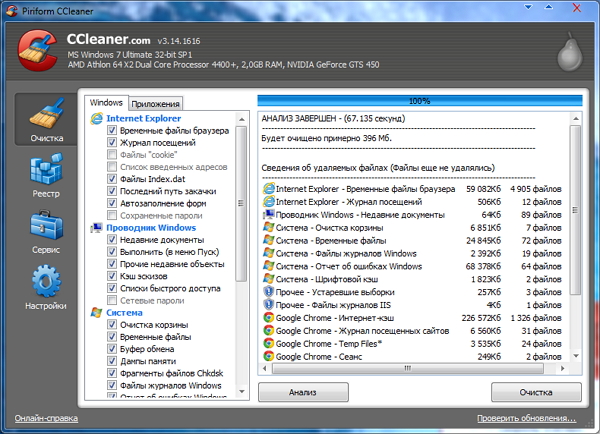Click options list scroll down arrow

pyautogui.click(x=241, y=392)
